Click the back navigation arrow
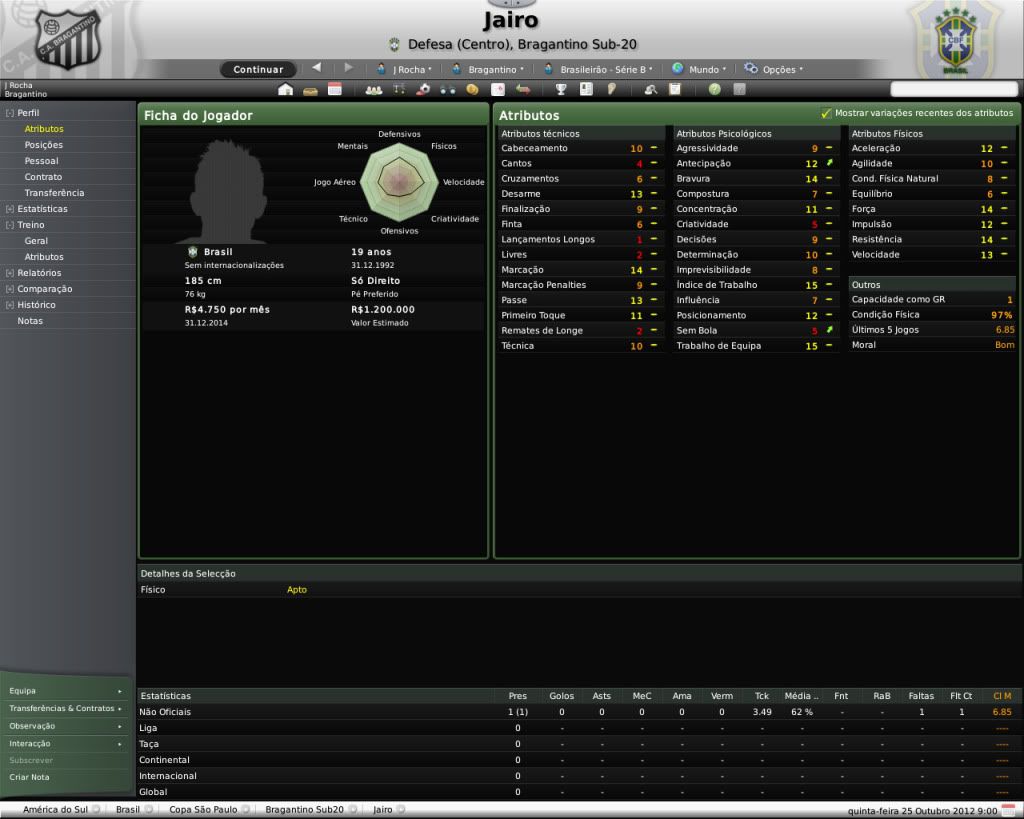The height and width of the screenshot is (819, 1024). click(317, 68)
